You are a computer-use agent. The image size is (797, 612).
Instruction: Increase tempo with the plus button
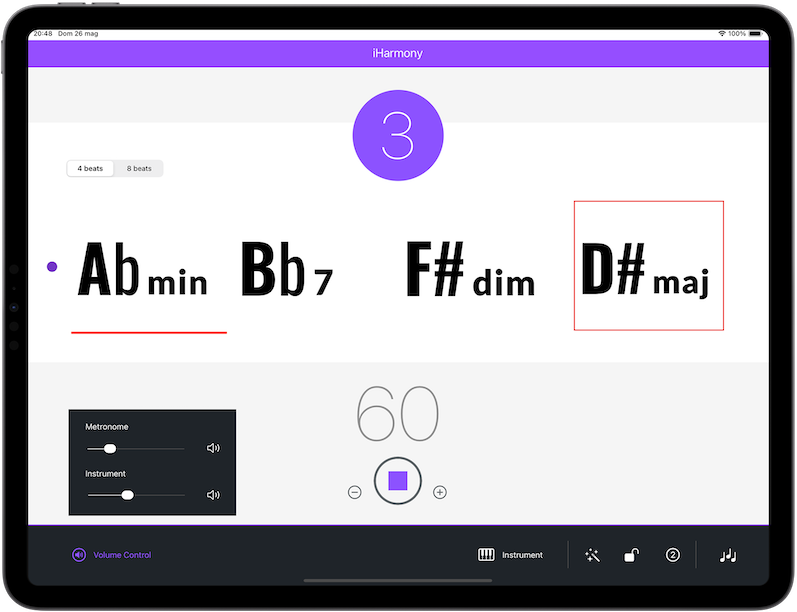point(440,492)
